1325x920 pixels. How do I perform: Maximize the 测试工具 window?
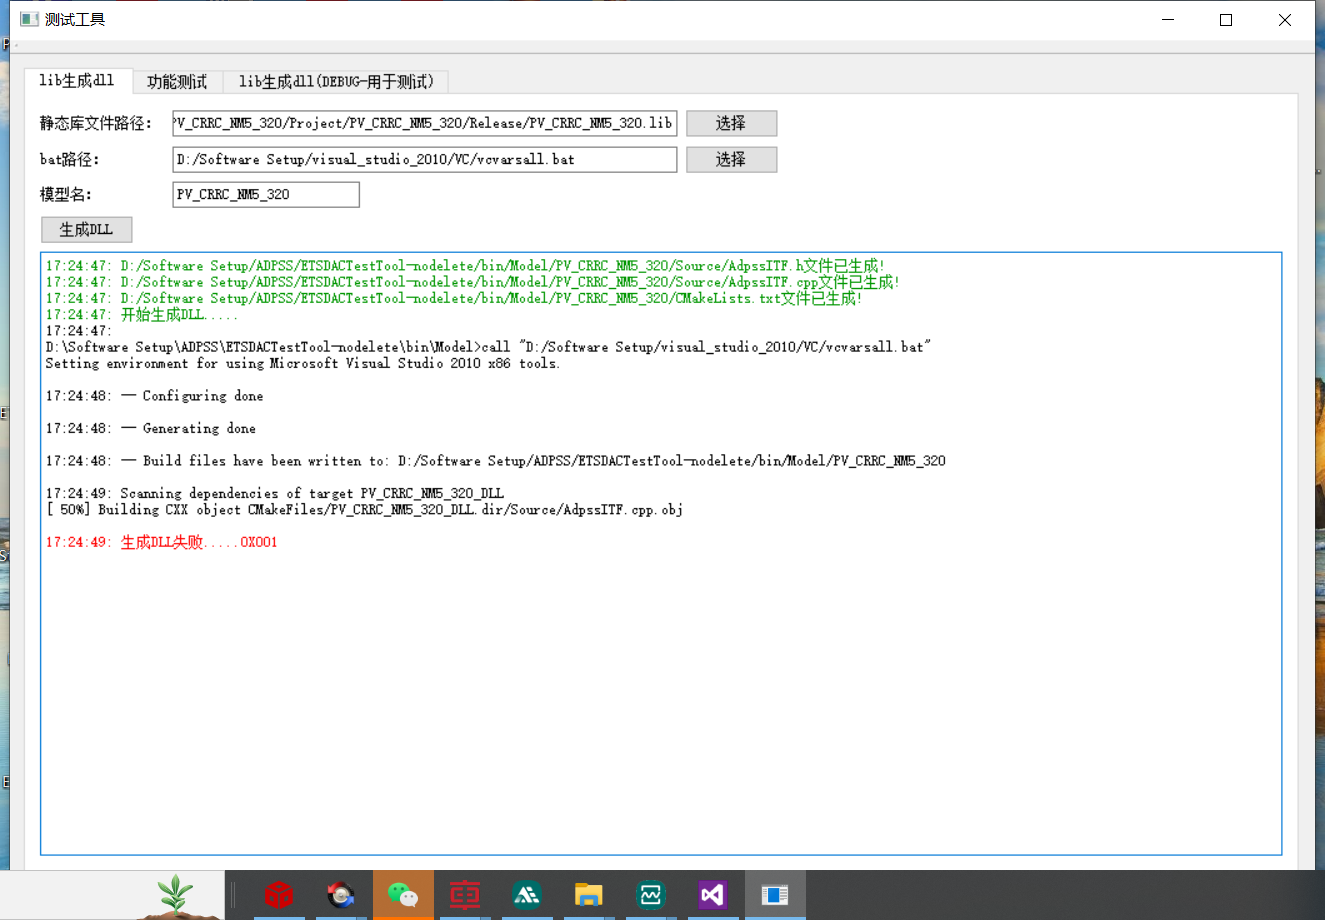[1226, 20]
